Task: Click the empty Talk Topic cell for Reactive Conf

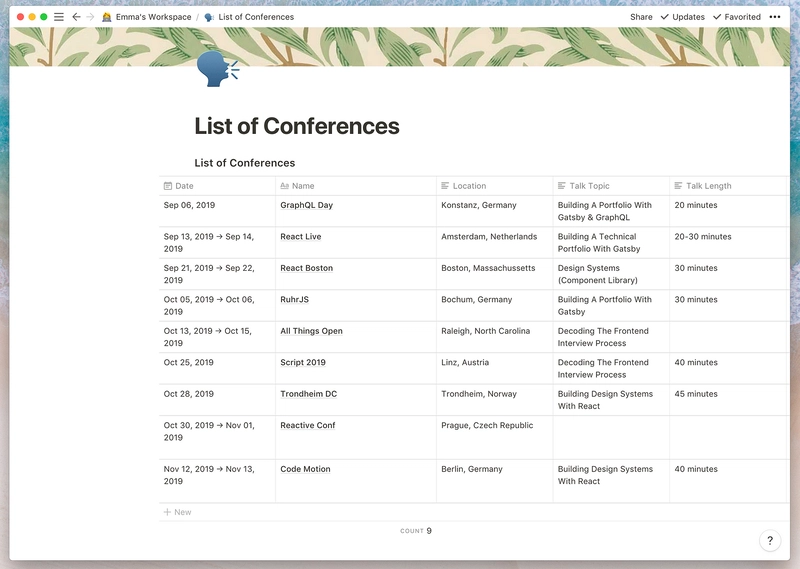Action: coord(611,438)
